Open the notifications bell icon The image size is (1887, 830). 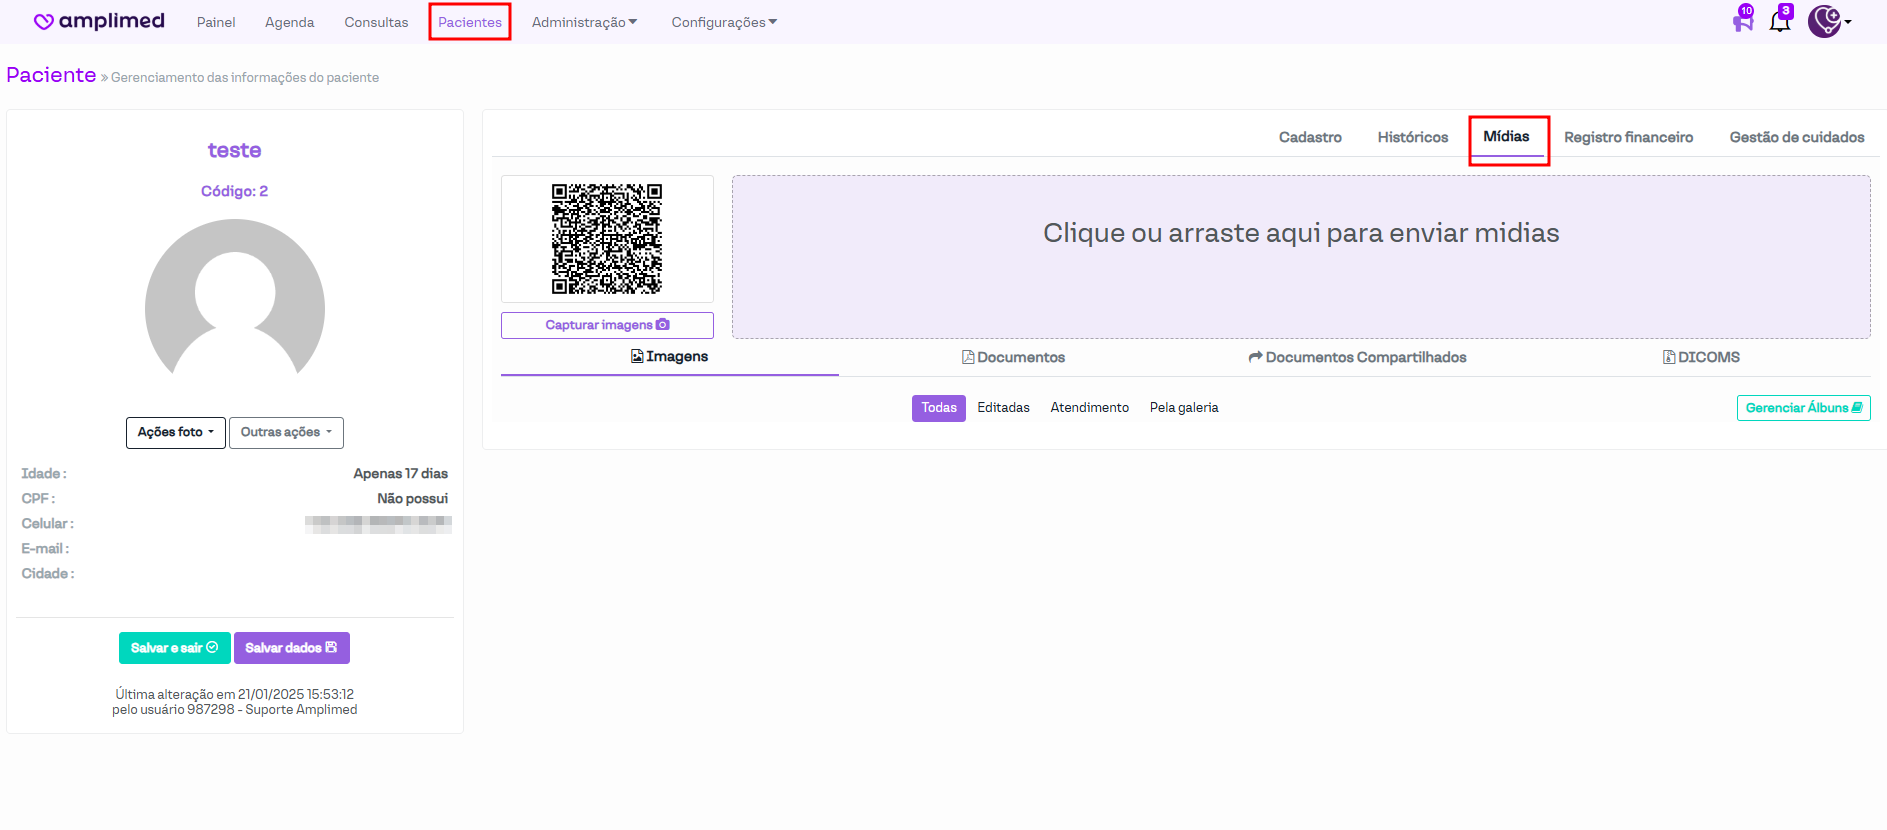[x=1780, y=21]
